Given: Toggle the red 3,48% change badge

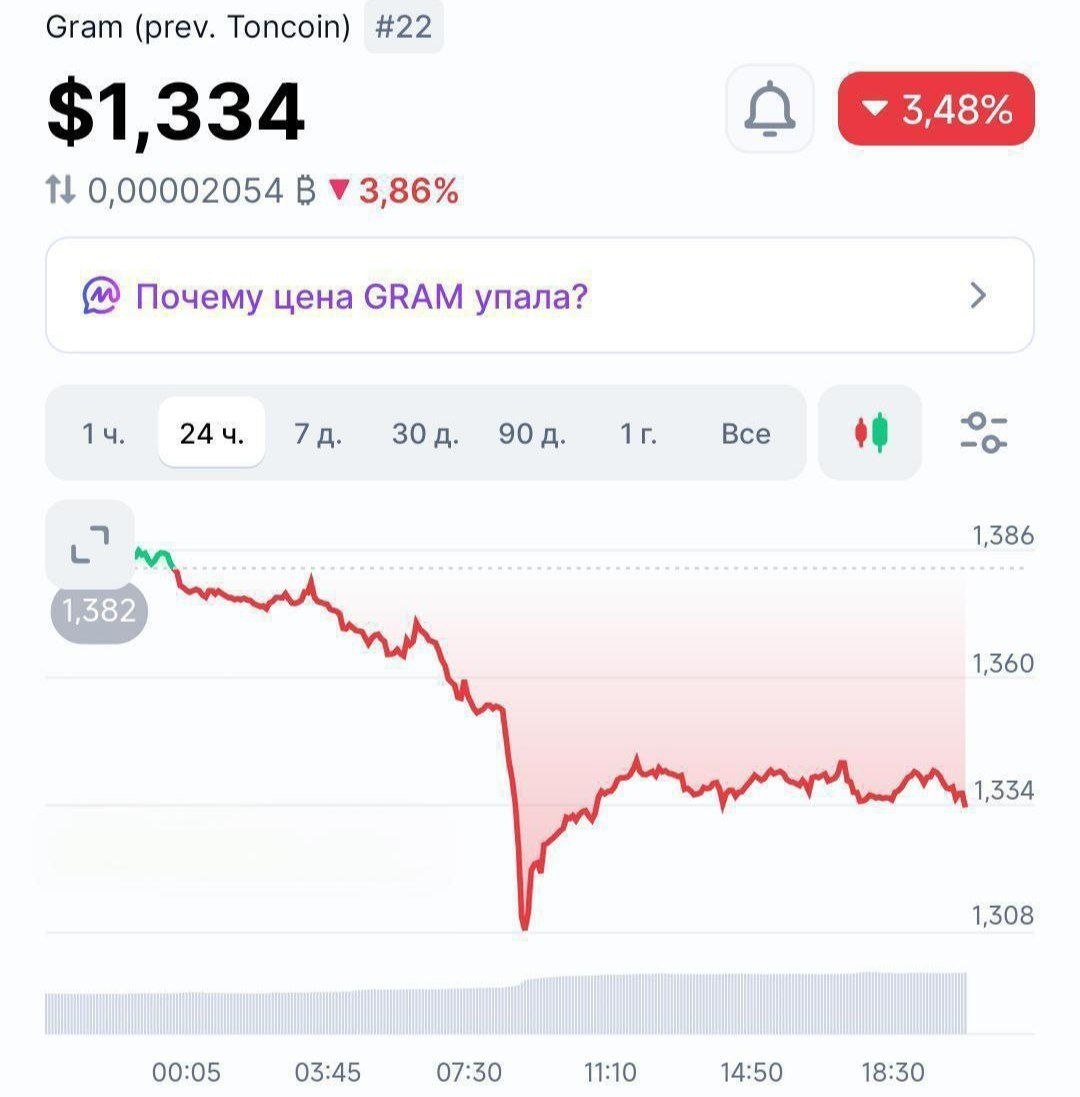Looking at the screenshot, I should 936,108.
